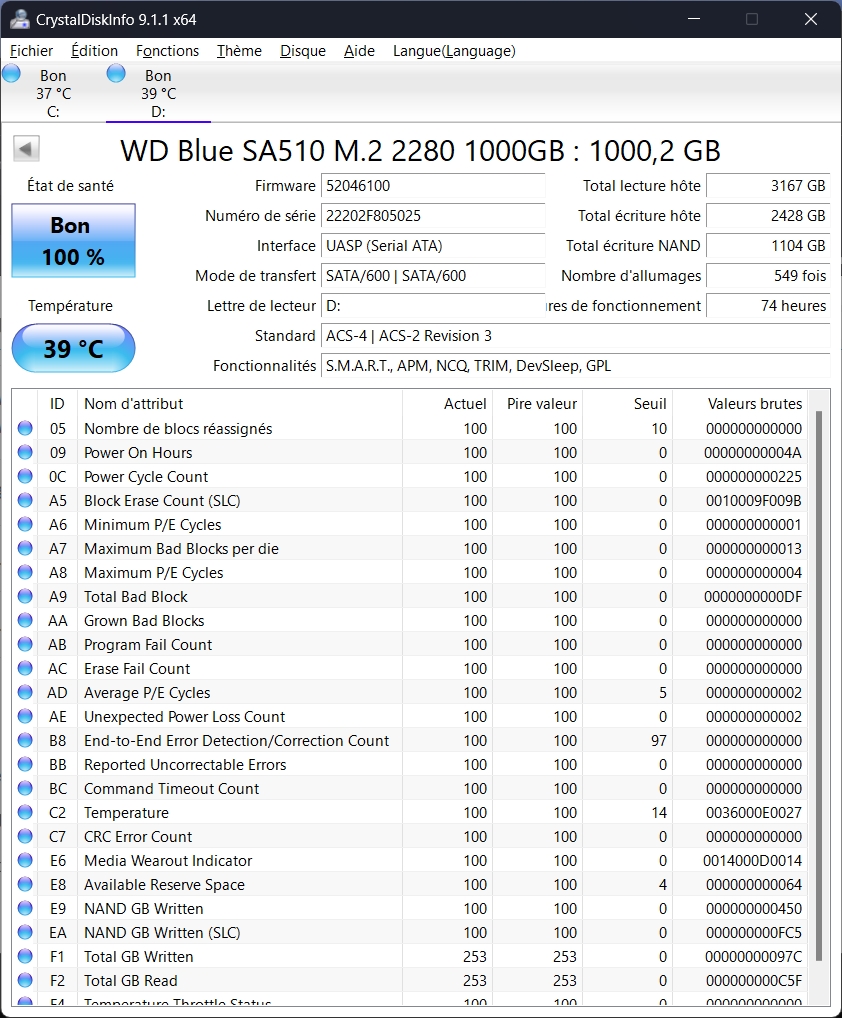Click status orb of Command Timeout Count row
This screenshot has height=1018, width=842.
point(25,789)
